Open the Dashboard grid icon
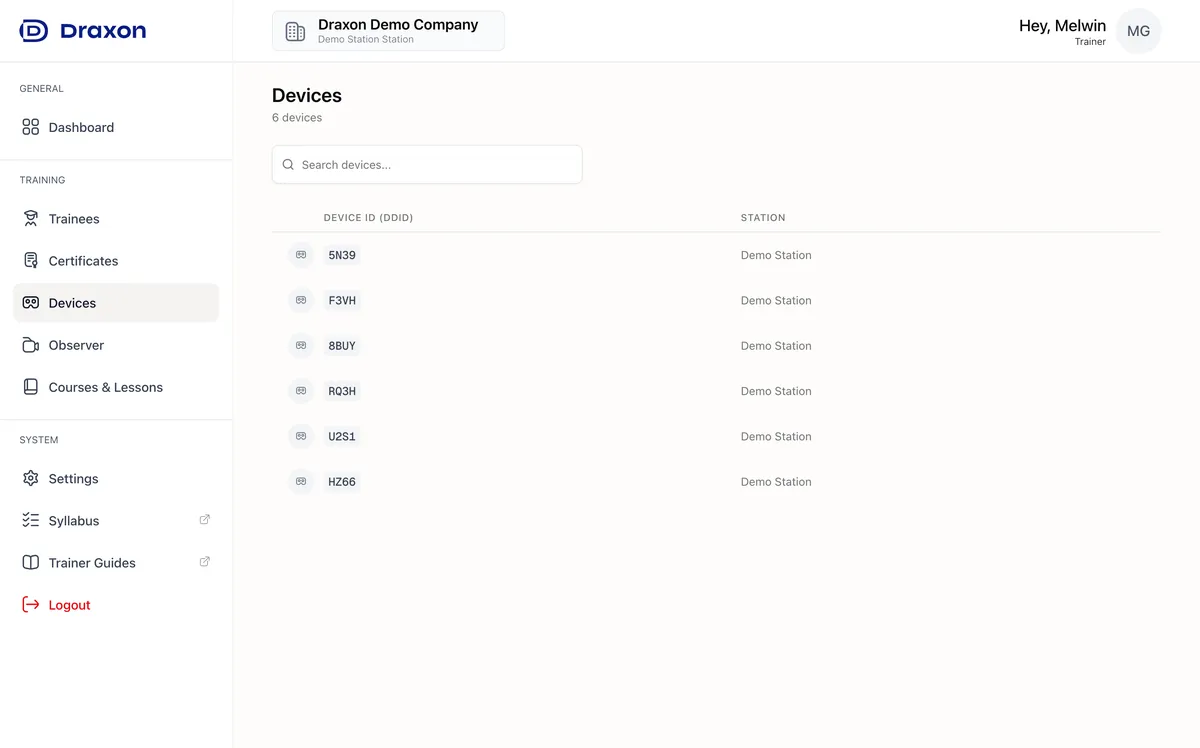This screenshot has width=1200, height=748. point(31,127)
